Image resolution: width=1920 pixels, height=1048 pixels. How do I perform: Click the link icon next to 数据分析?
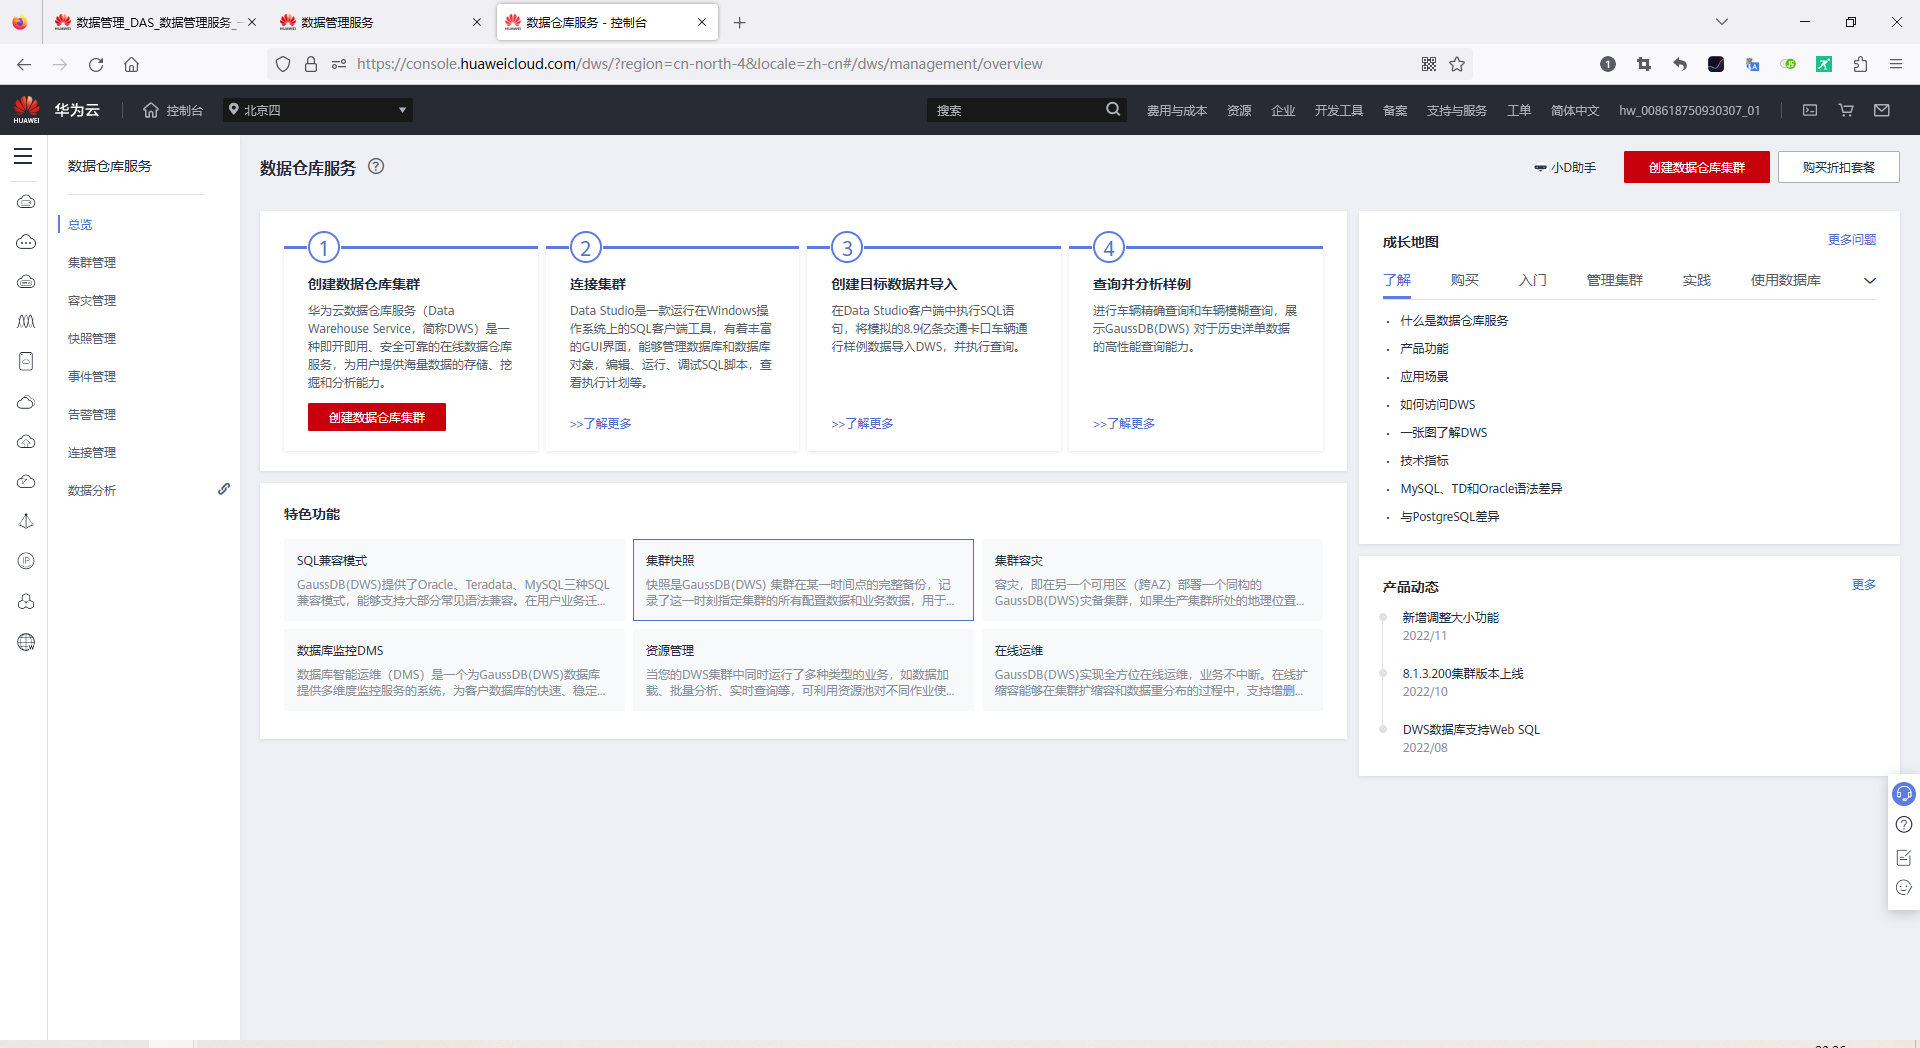(x=224, y=489)
